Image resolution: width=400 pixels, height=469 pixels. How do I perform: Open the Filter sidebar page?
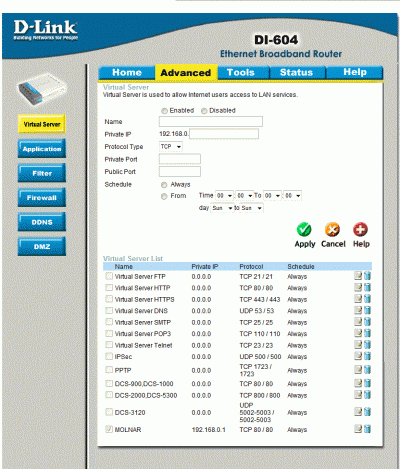42,173
